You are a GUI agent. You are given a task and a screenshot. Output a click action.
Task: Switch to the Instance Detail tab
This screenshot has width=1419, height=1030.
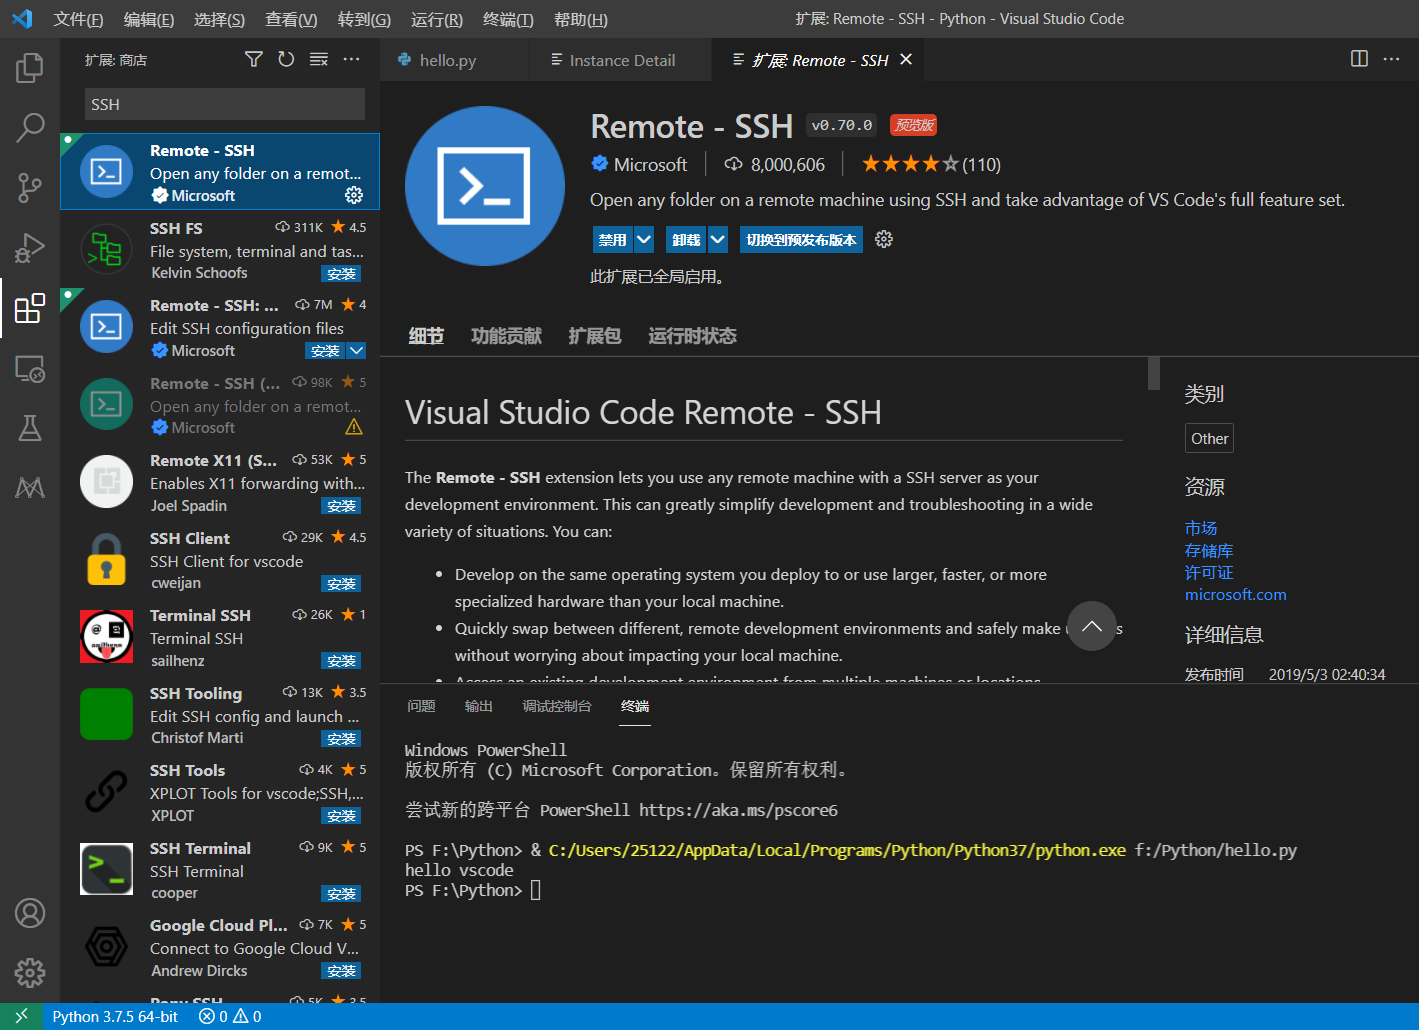tap(622, 60)
